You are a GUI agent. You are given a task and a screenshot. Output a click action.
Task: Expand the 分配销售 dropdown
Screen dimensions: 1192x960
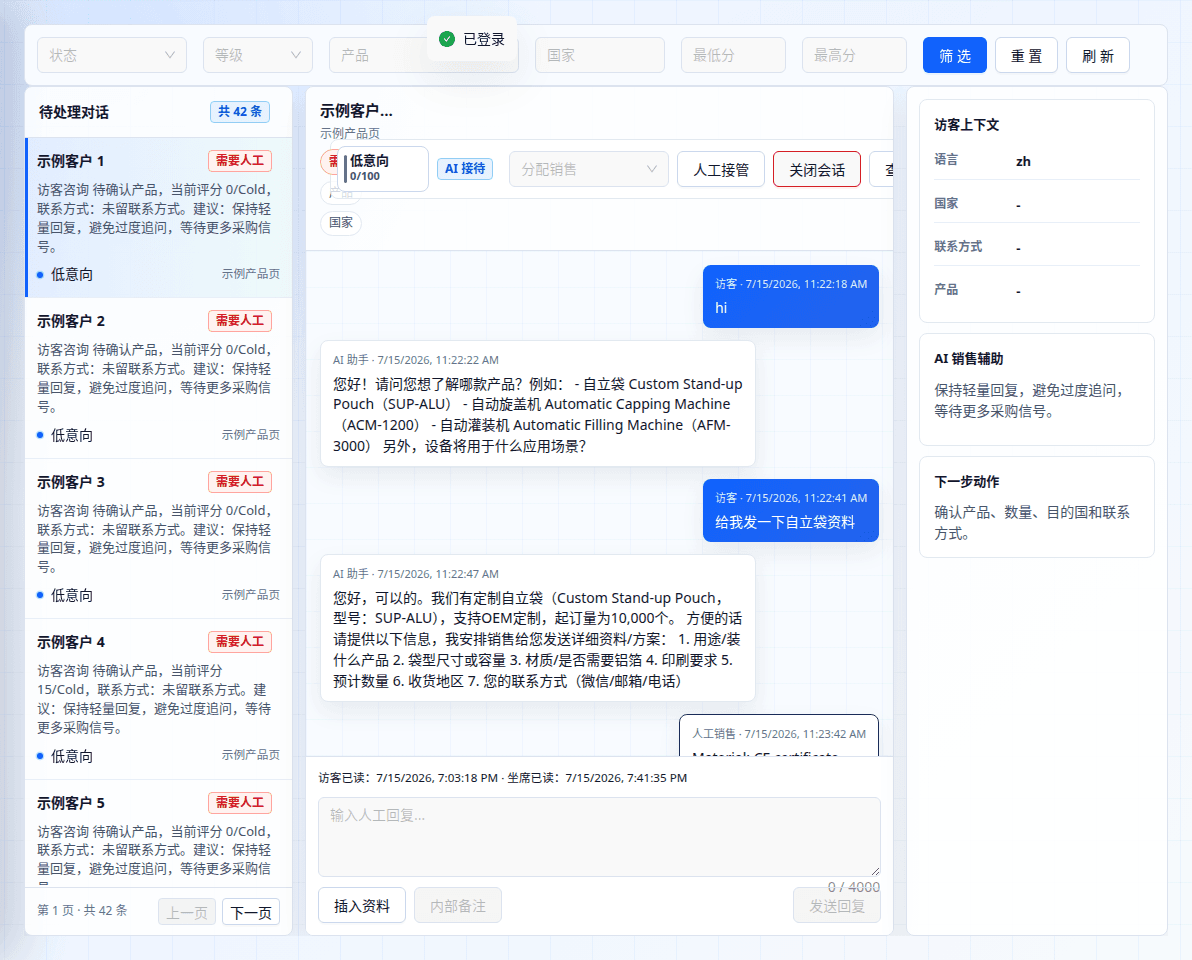tap(588, 169)
